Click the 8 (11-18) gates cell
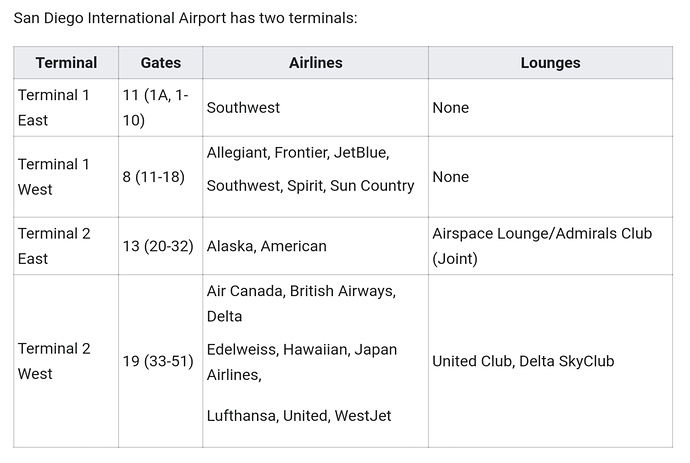Viewport: 690px width, 463px height. tap(161, 177)
